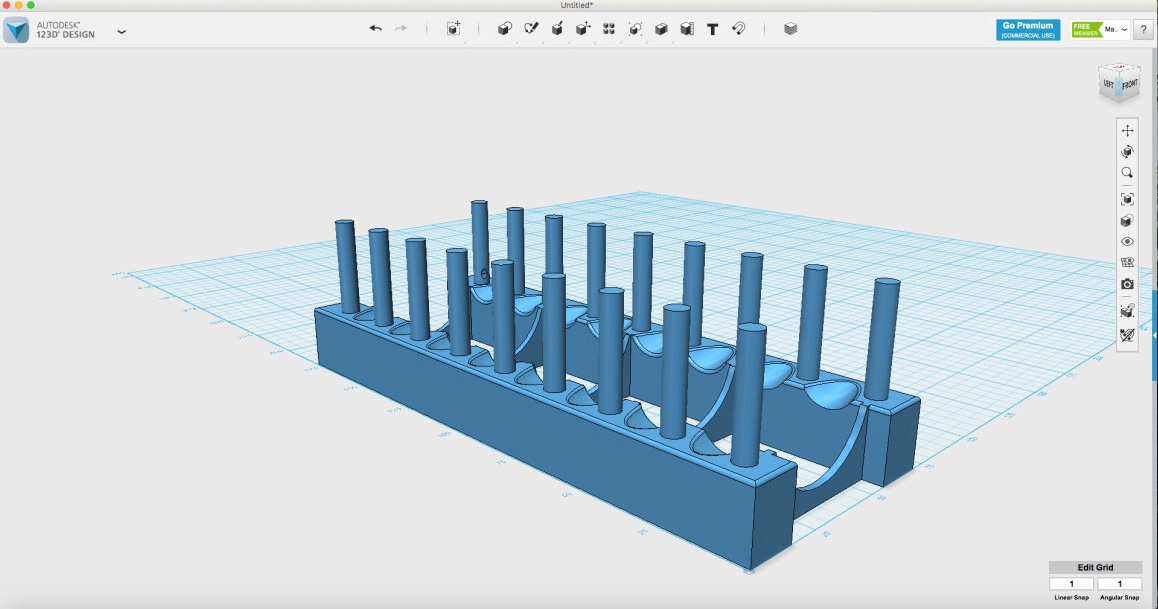Image resolution: width=1158 pixels, height=609 pixels.
Task: Take a screenshot with the camera icon
Action: 1127,284
